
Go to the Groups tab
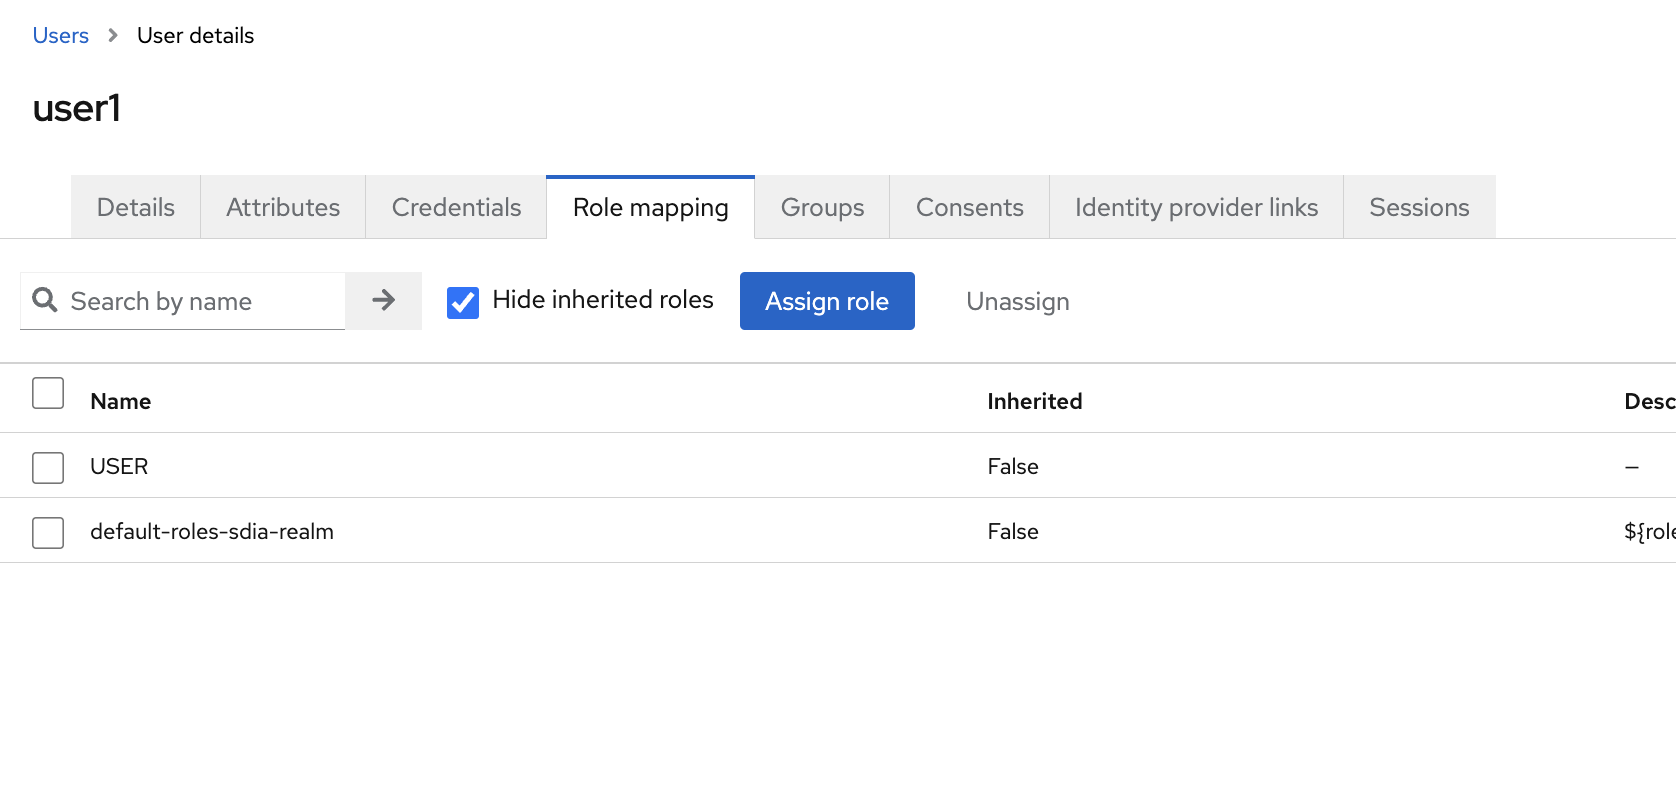pyautogui.click(x=822, y=207)
